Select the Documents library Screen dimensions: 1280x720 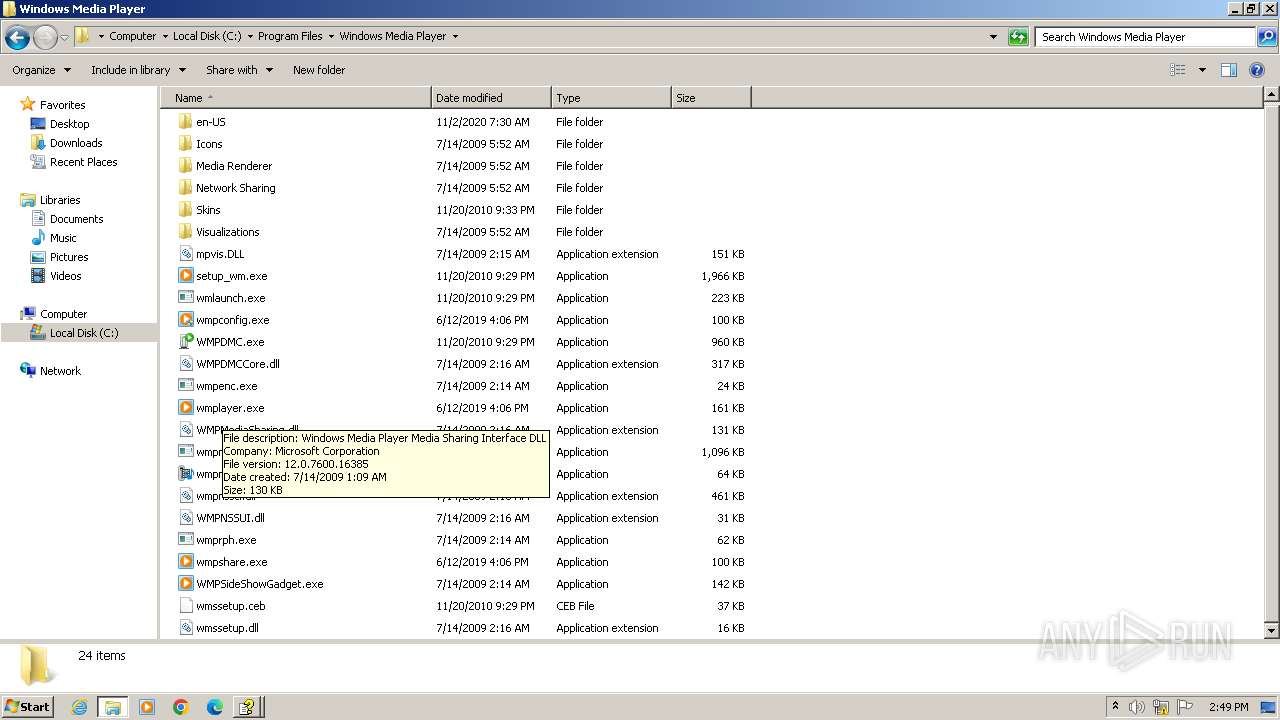76,219
